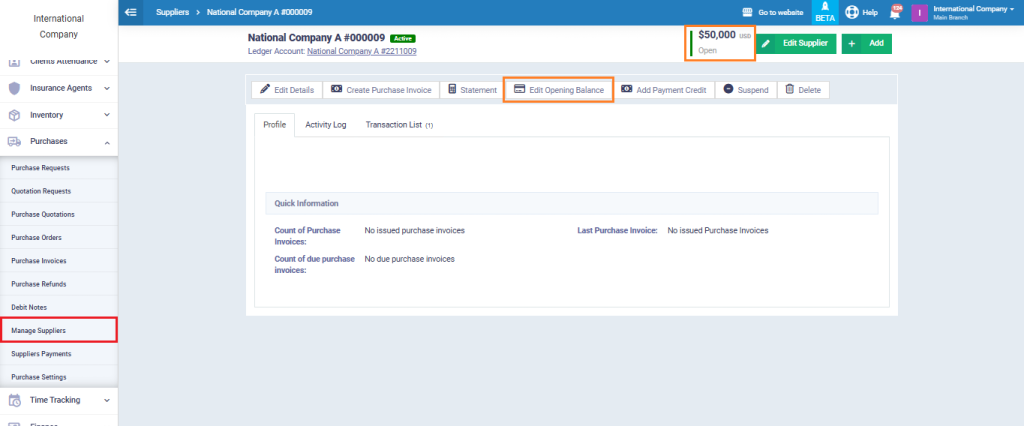Click the Time Tracking calendar icon
This screenshot has width=1024, height=426.
point(14,400)
